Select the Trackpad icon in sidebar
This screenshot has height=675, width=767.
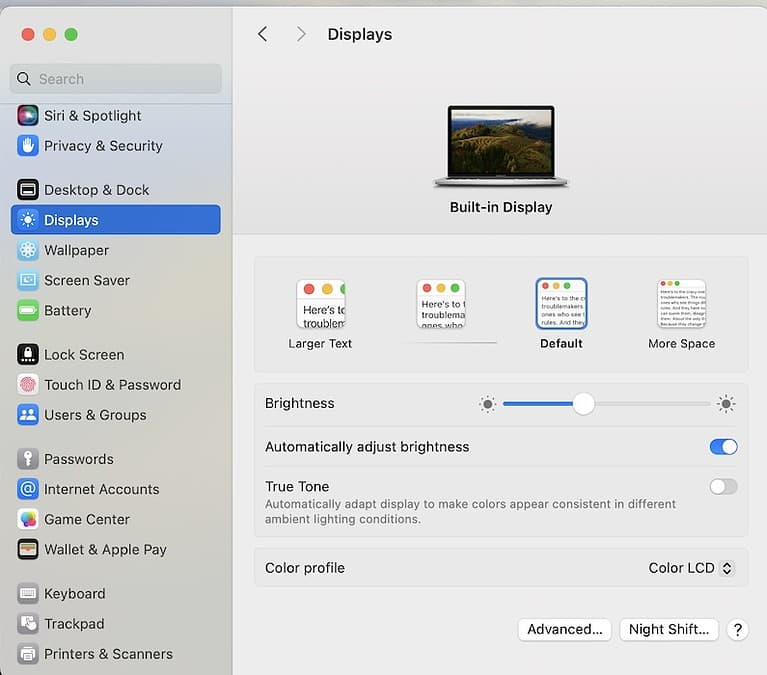click(28, 623)
